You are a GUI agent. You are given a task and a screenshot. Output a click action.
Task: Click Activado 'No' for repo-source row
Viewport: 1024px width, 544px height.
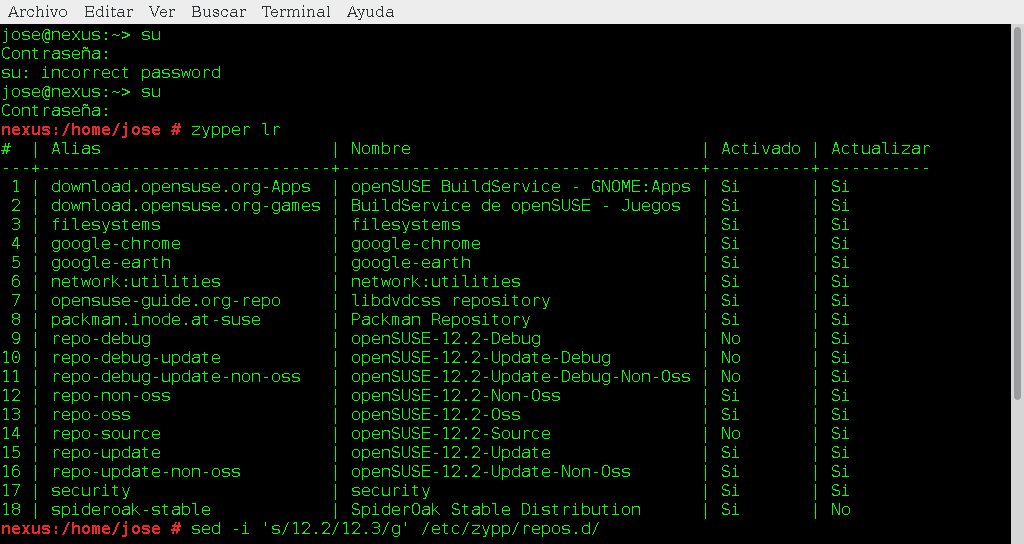coord(731,433)
